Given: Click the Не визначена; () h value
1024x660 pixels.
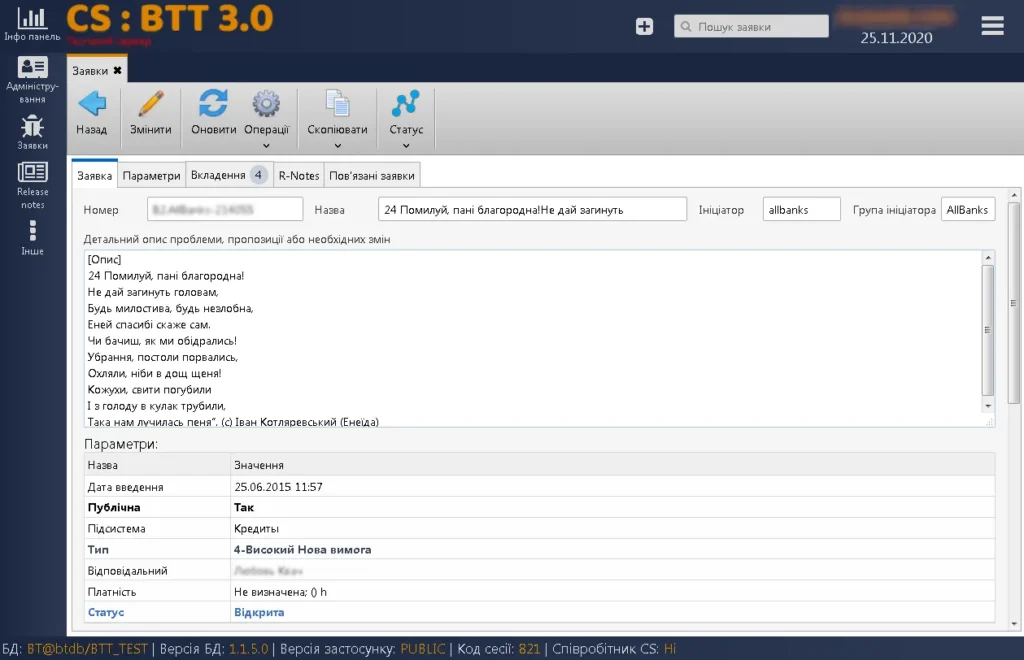Looking at the screenshot, I should 280,591.
